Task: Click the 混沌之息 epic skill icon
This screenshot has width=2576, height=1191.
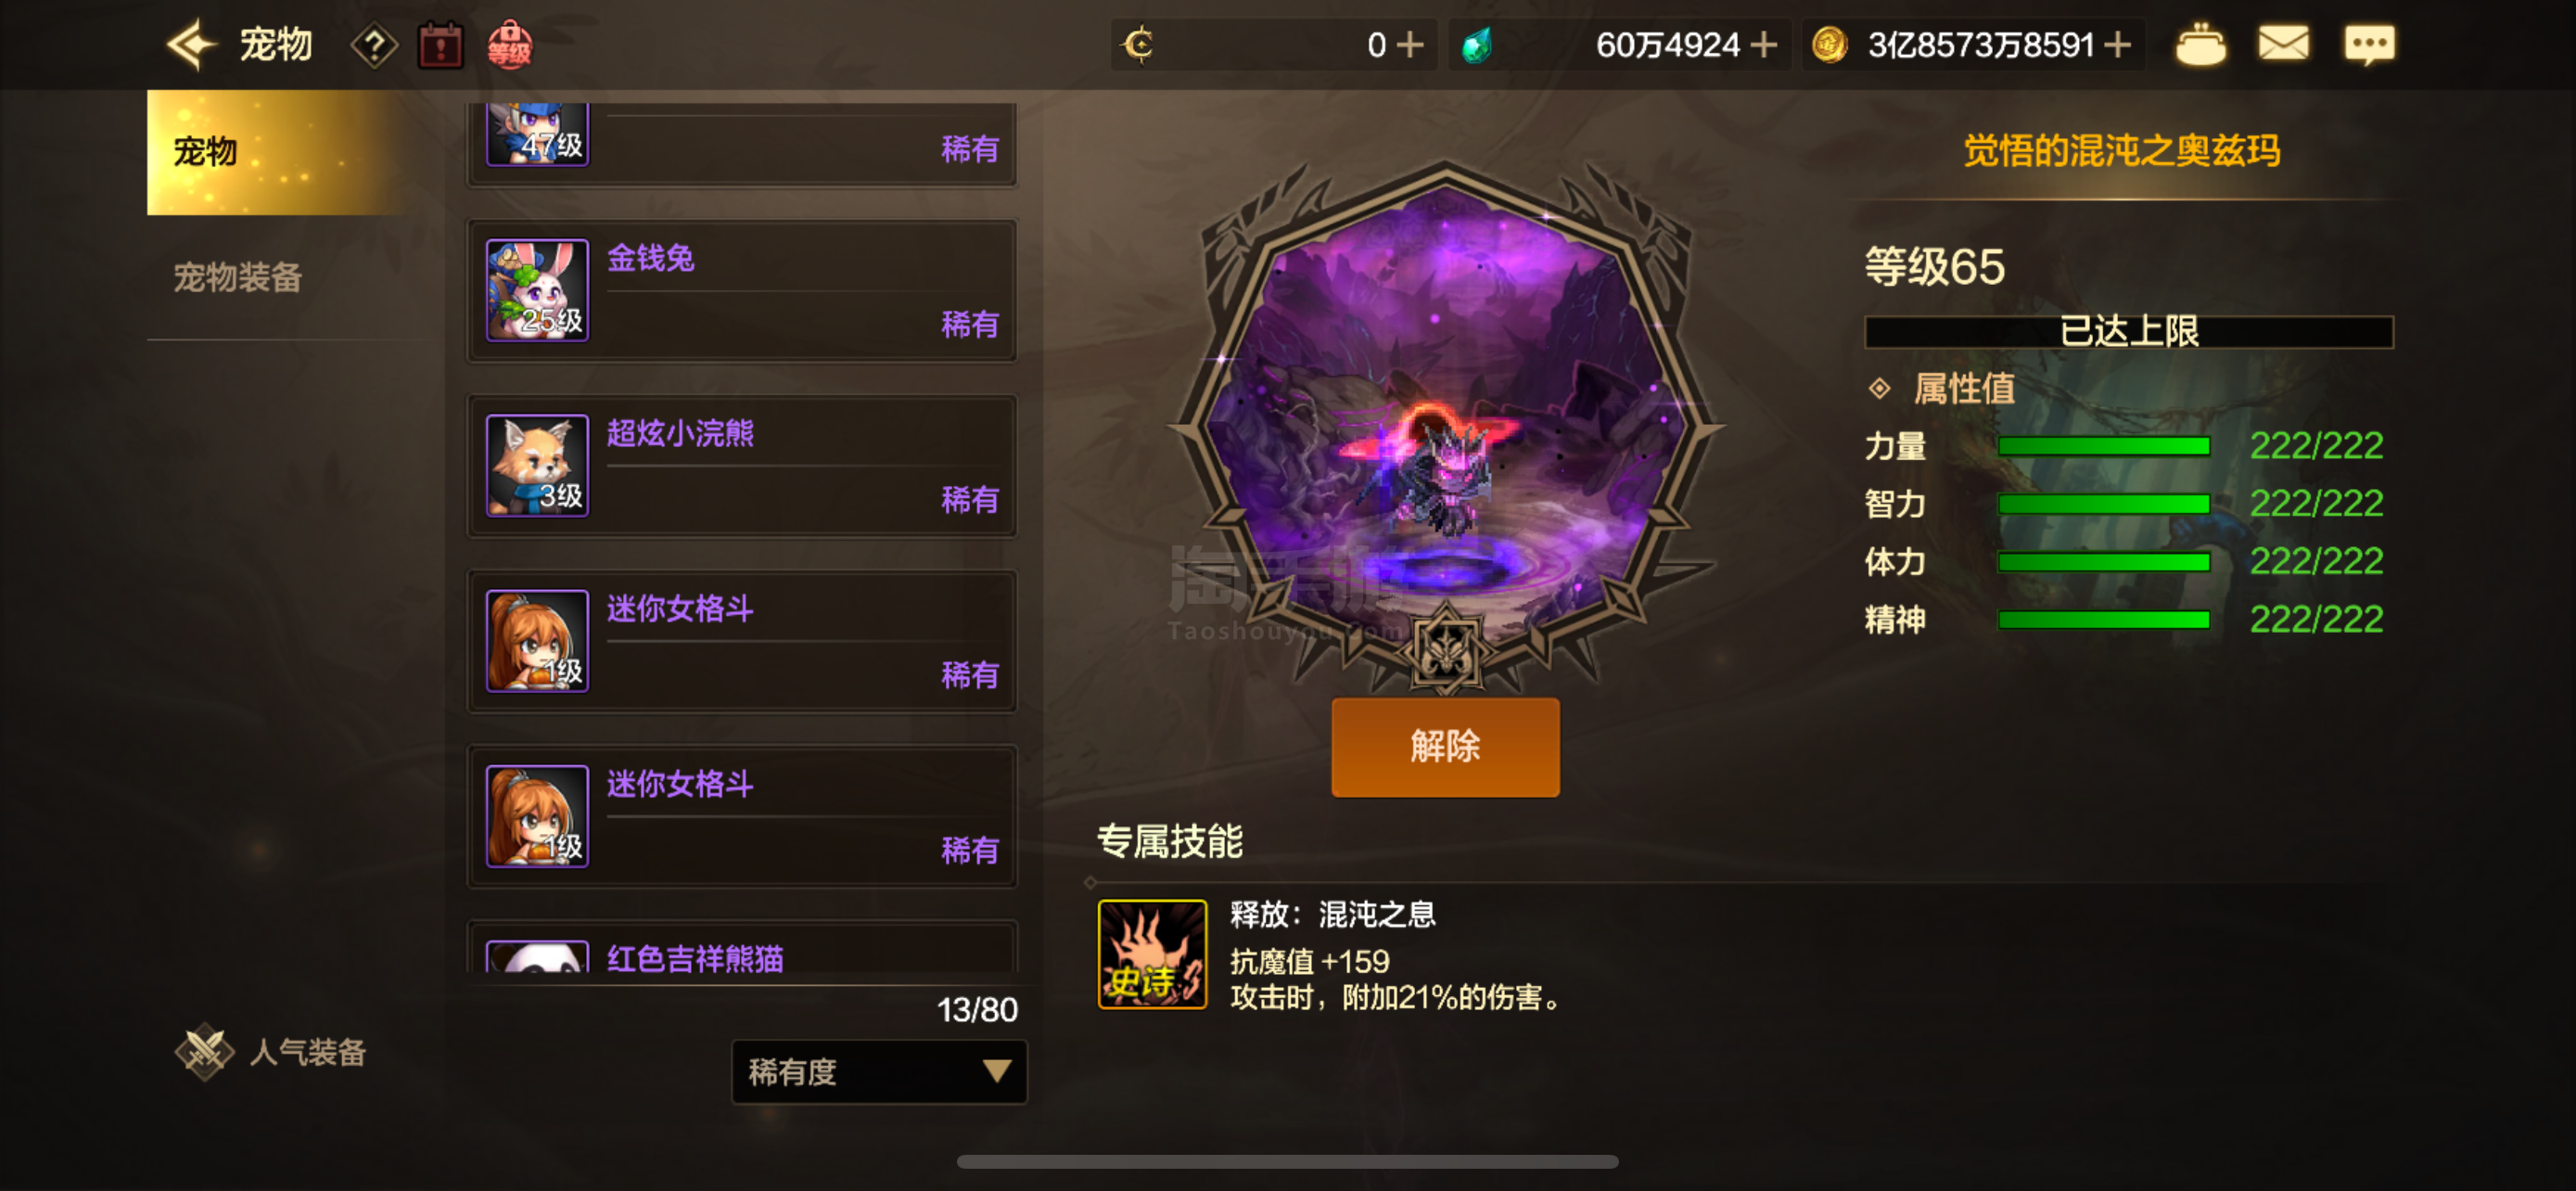Action: [x=1152, y=954]
